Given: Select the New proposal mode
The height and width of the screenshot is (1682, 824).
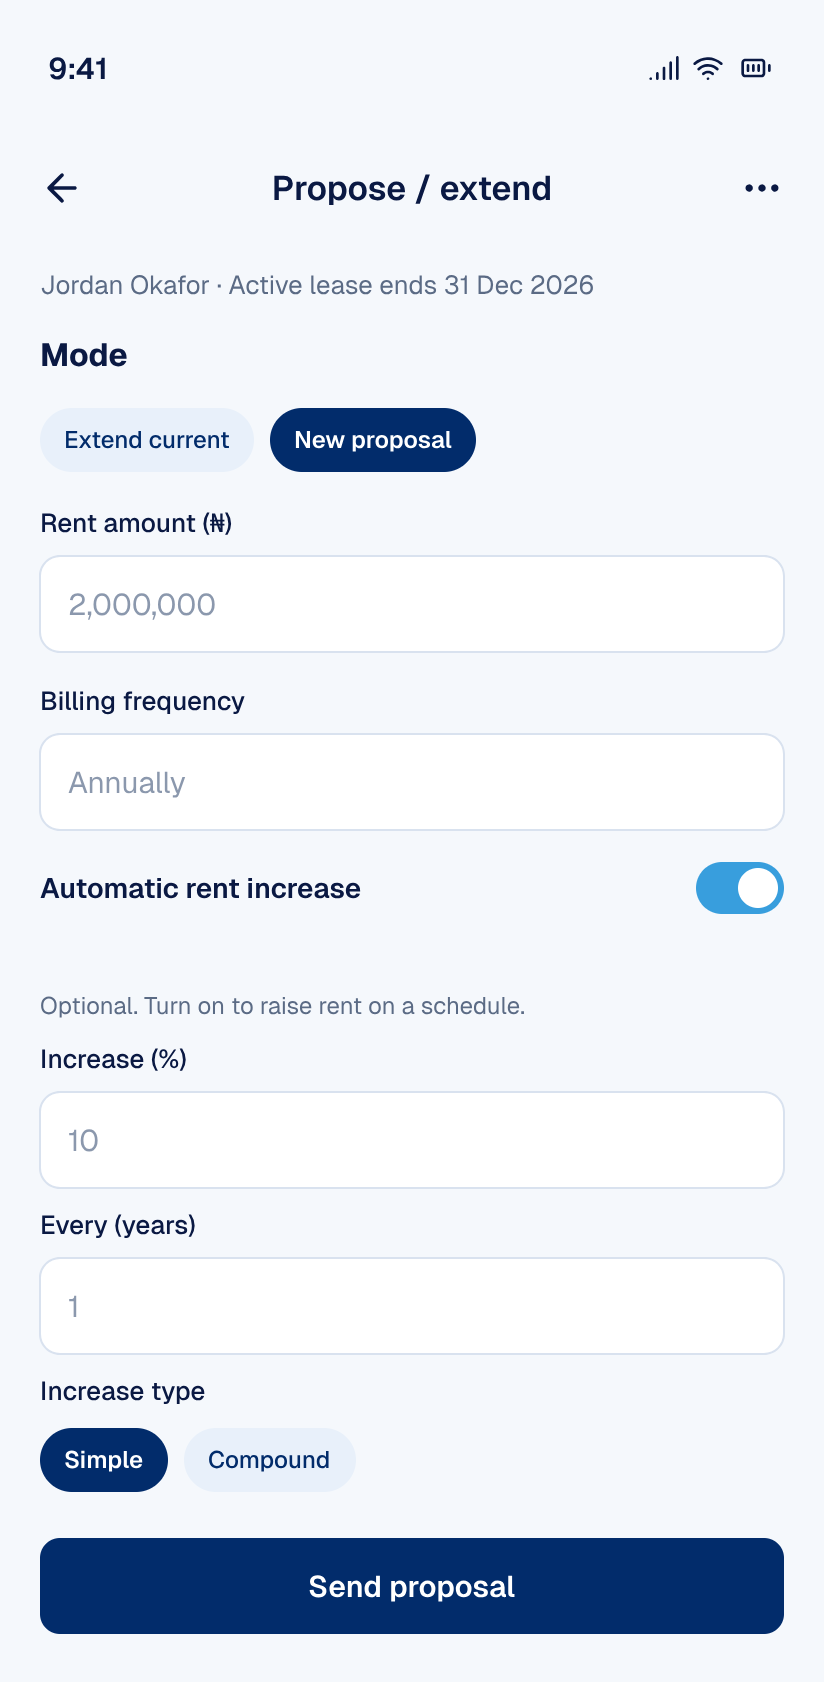Looking at the screenshot, I should (373, 440).
